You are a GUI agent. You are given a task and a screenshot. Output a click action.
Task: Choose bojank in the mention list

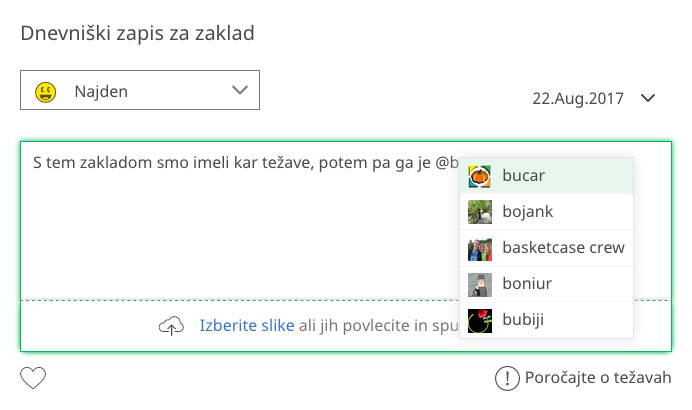click(546, 212)
